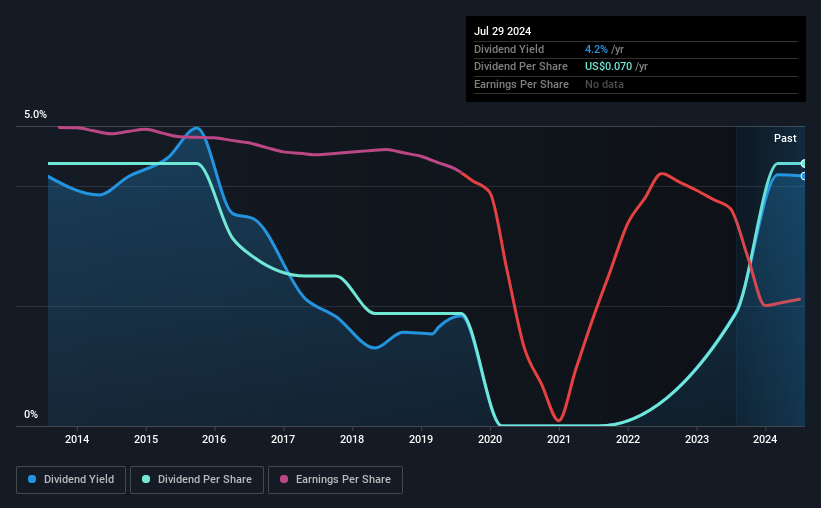Click the 2015 x-axis label
Viewport: 821px width, 508px height.
[146, 439]
